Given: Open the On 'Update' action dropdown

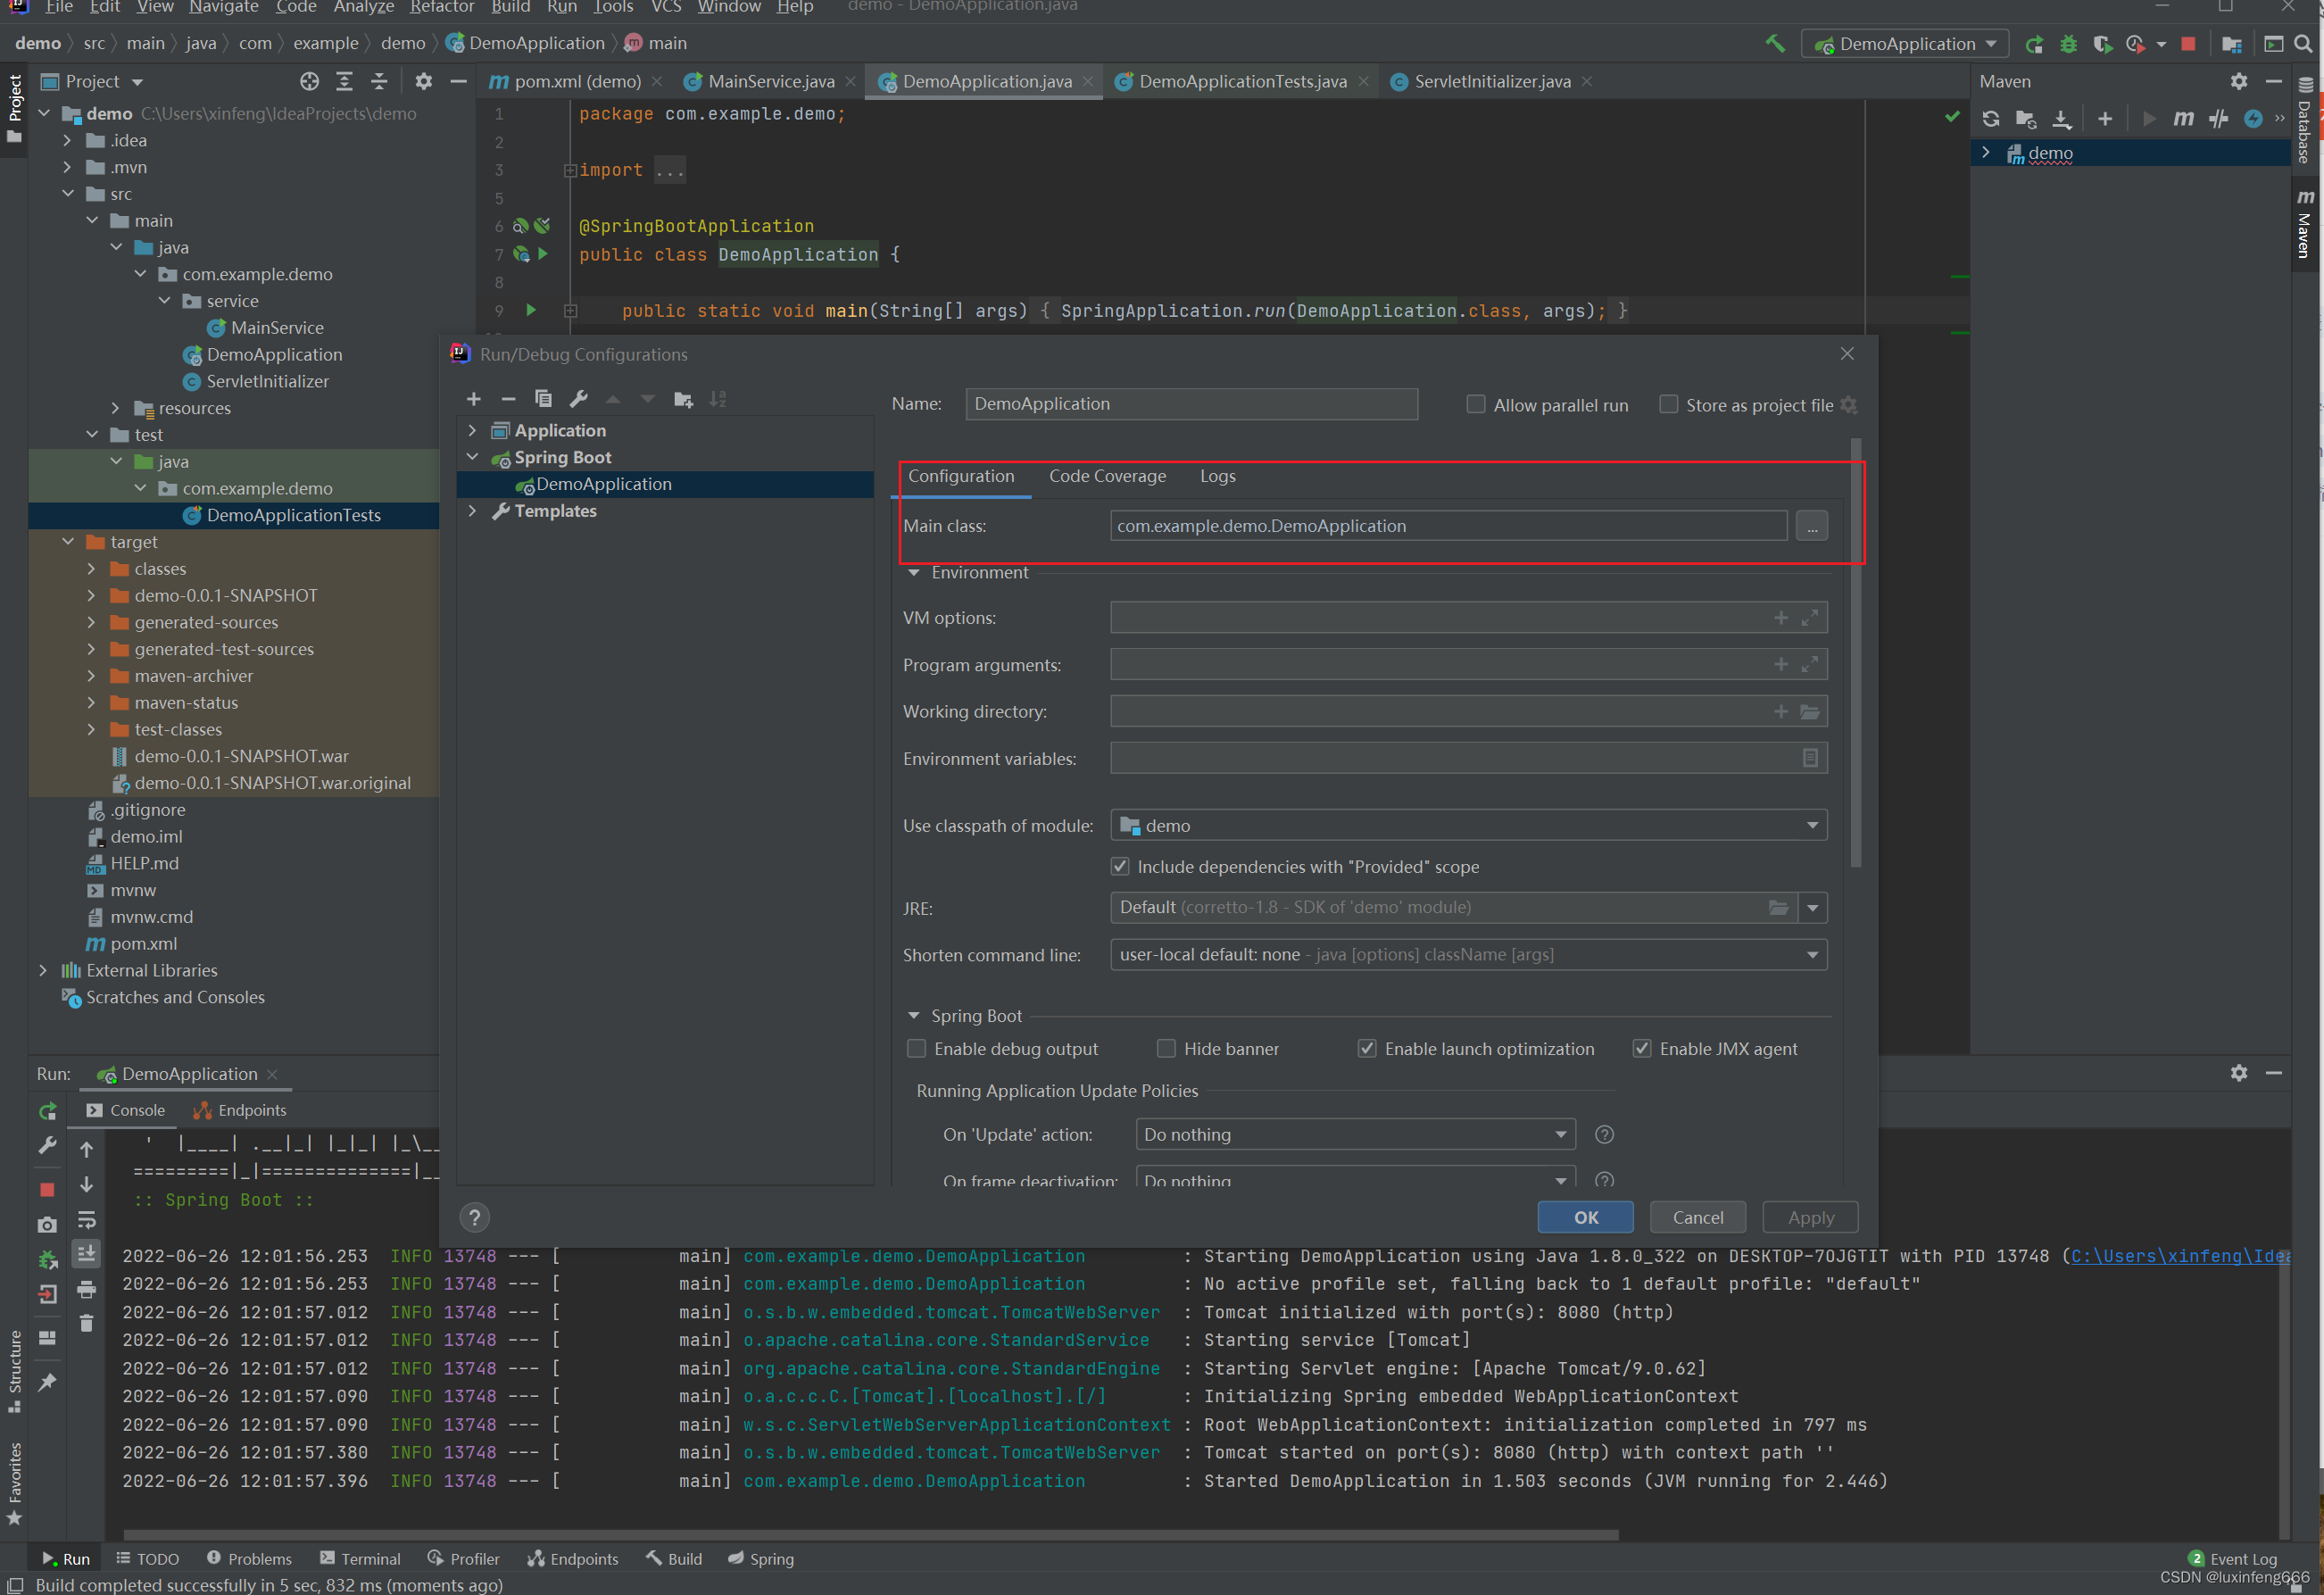Looking at the screenshot, I should click(1355, 1134).
